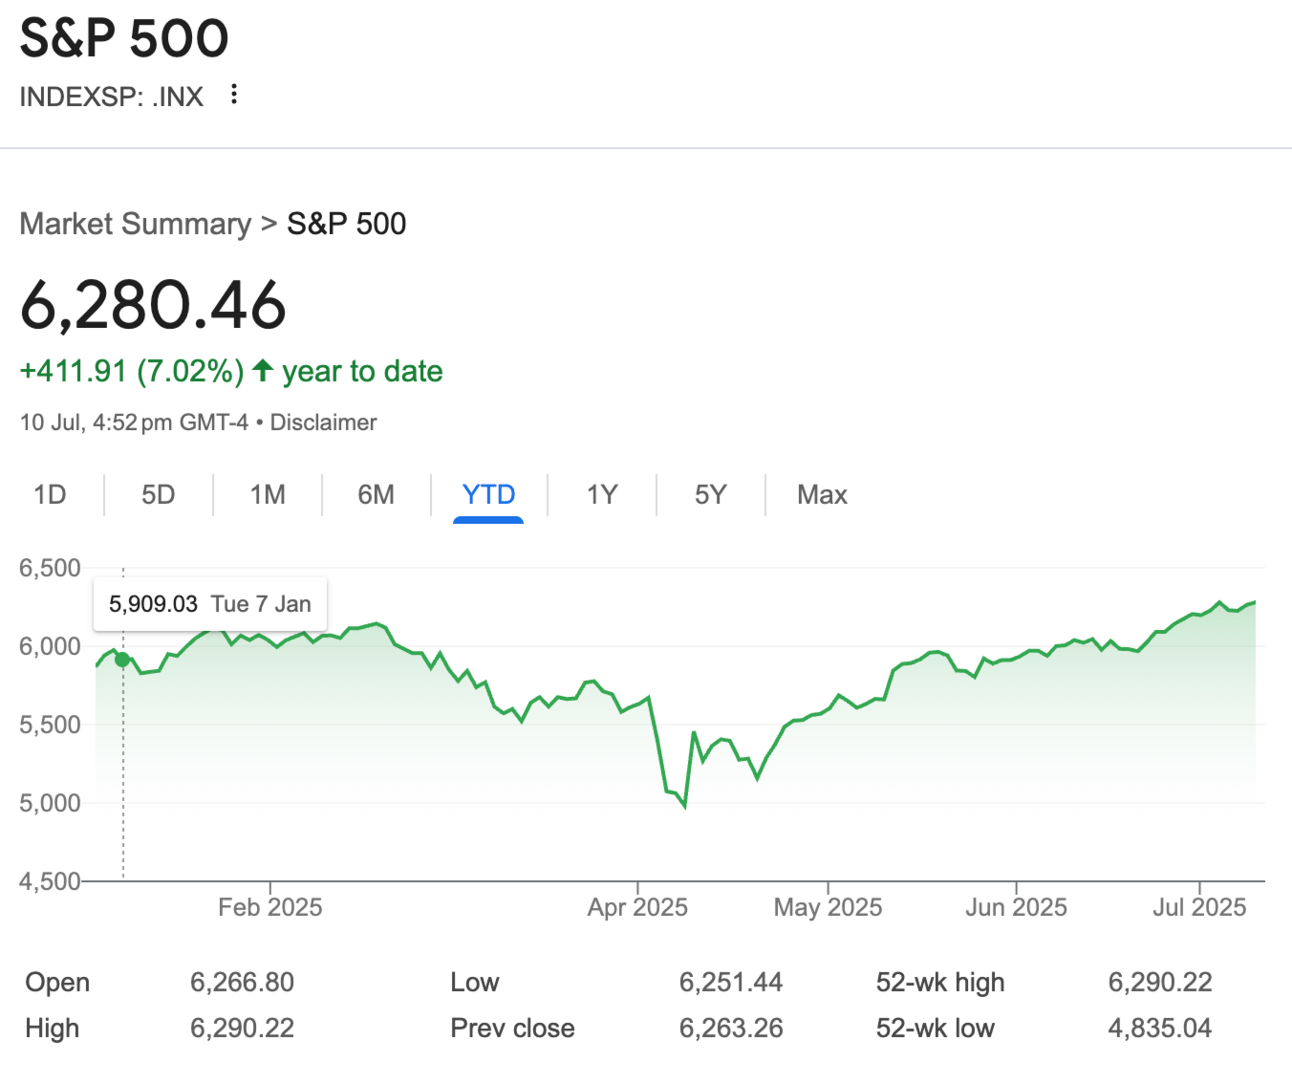This screenshot has width=1292, height=1084.
Task: Show the 1M chart range
Action: (268, 495)
